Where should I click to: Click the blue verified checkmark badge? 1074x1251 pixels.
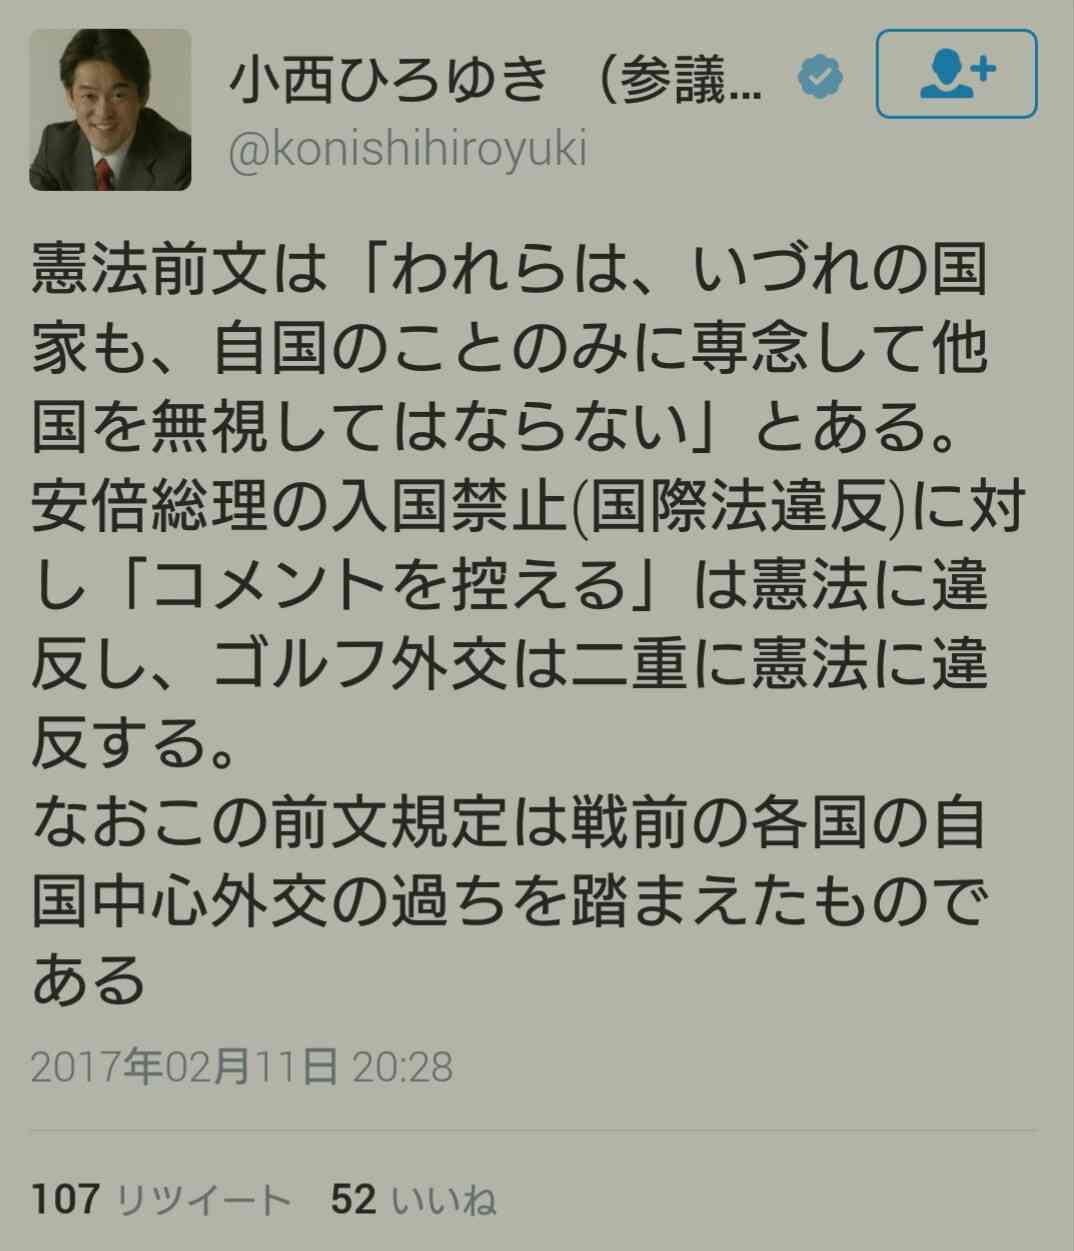(819, 78)
